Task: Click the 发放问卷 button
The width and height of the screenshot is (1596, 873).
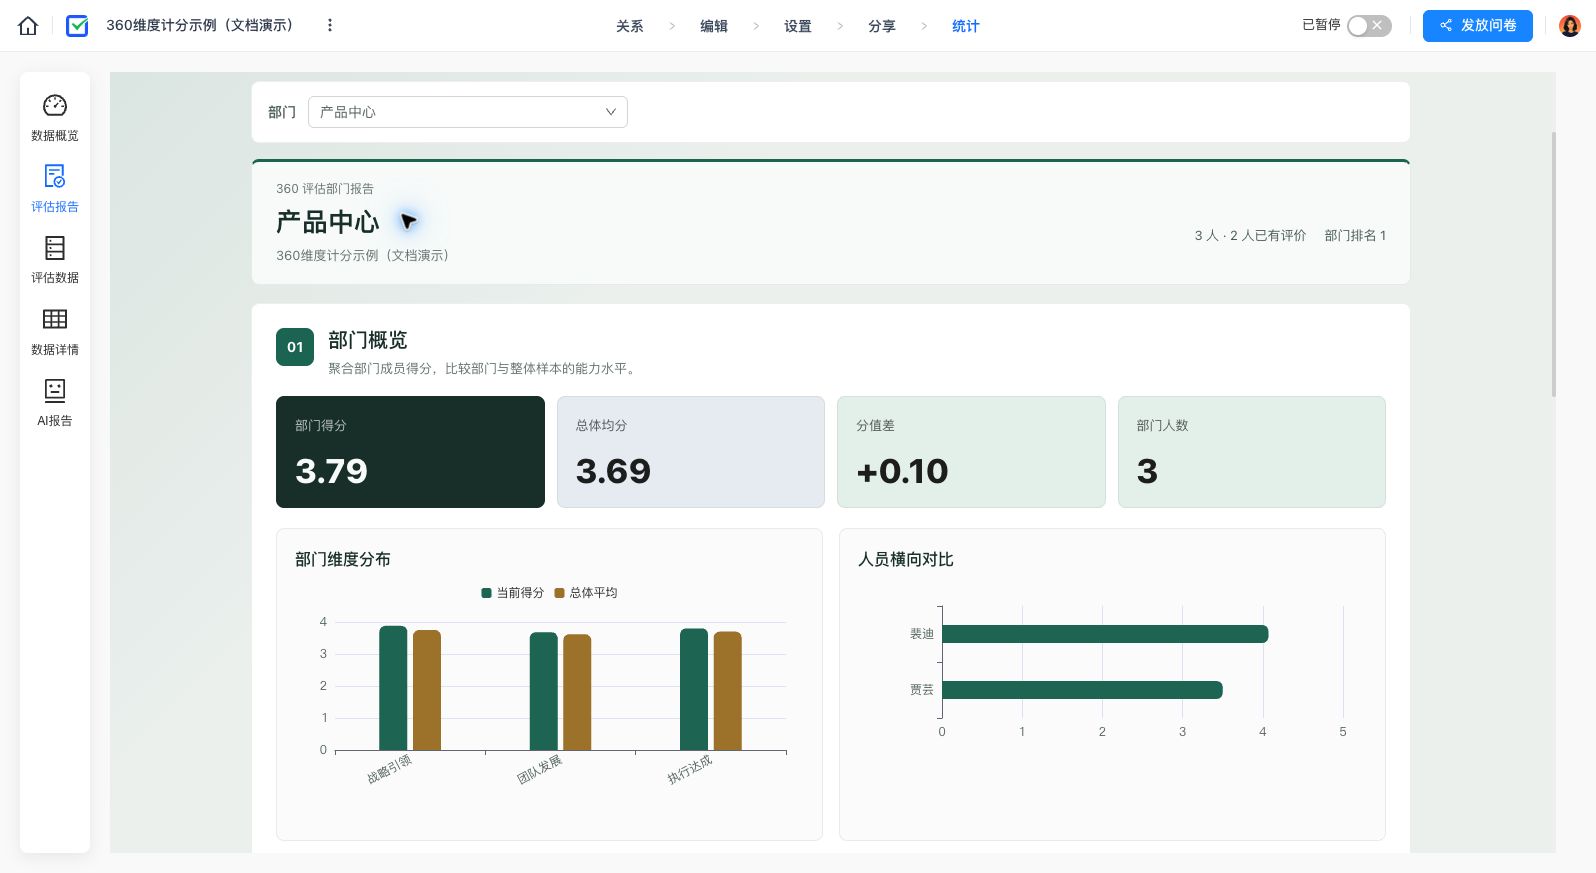Action: (x=1478, y=26)
